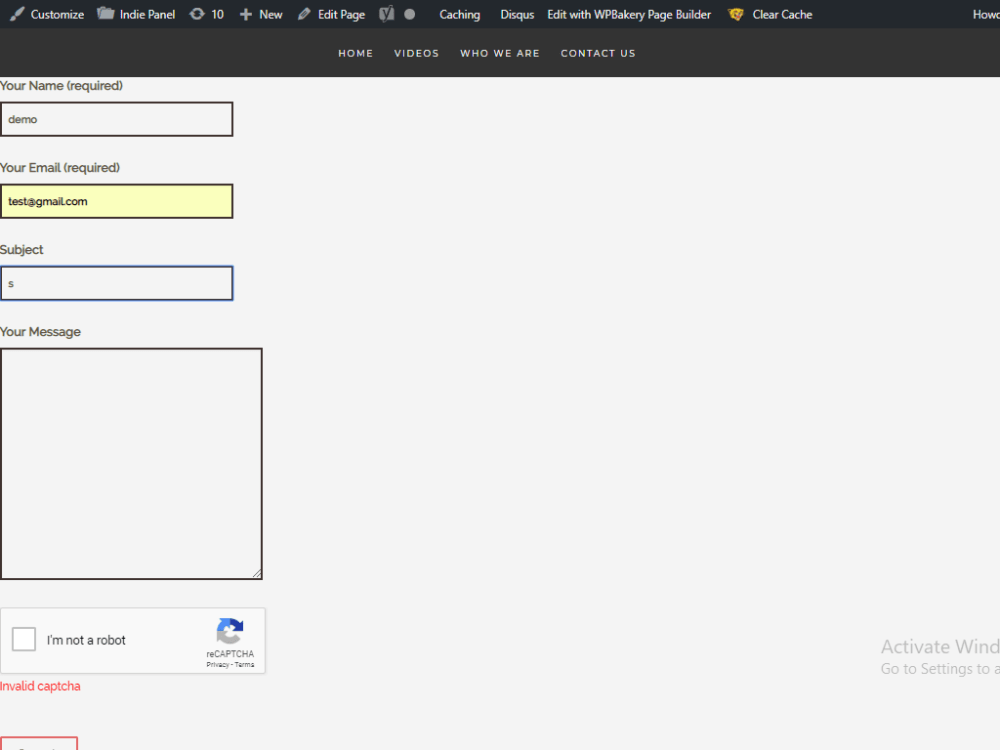Click the plus icon next to New

pyautogui.click(x=246, y=14)
